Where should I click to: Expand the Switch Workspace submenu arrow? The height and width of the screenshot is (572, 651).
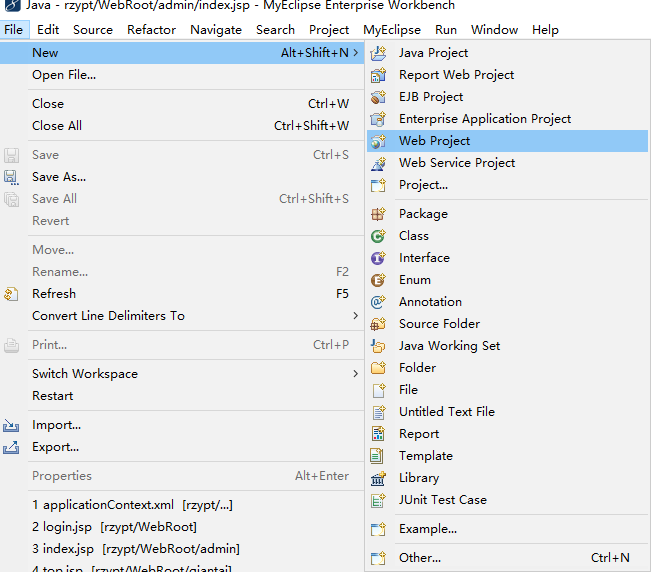(x=355, y=374)
